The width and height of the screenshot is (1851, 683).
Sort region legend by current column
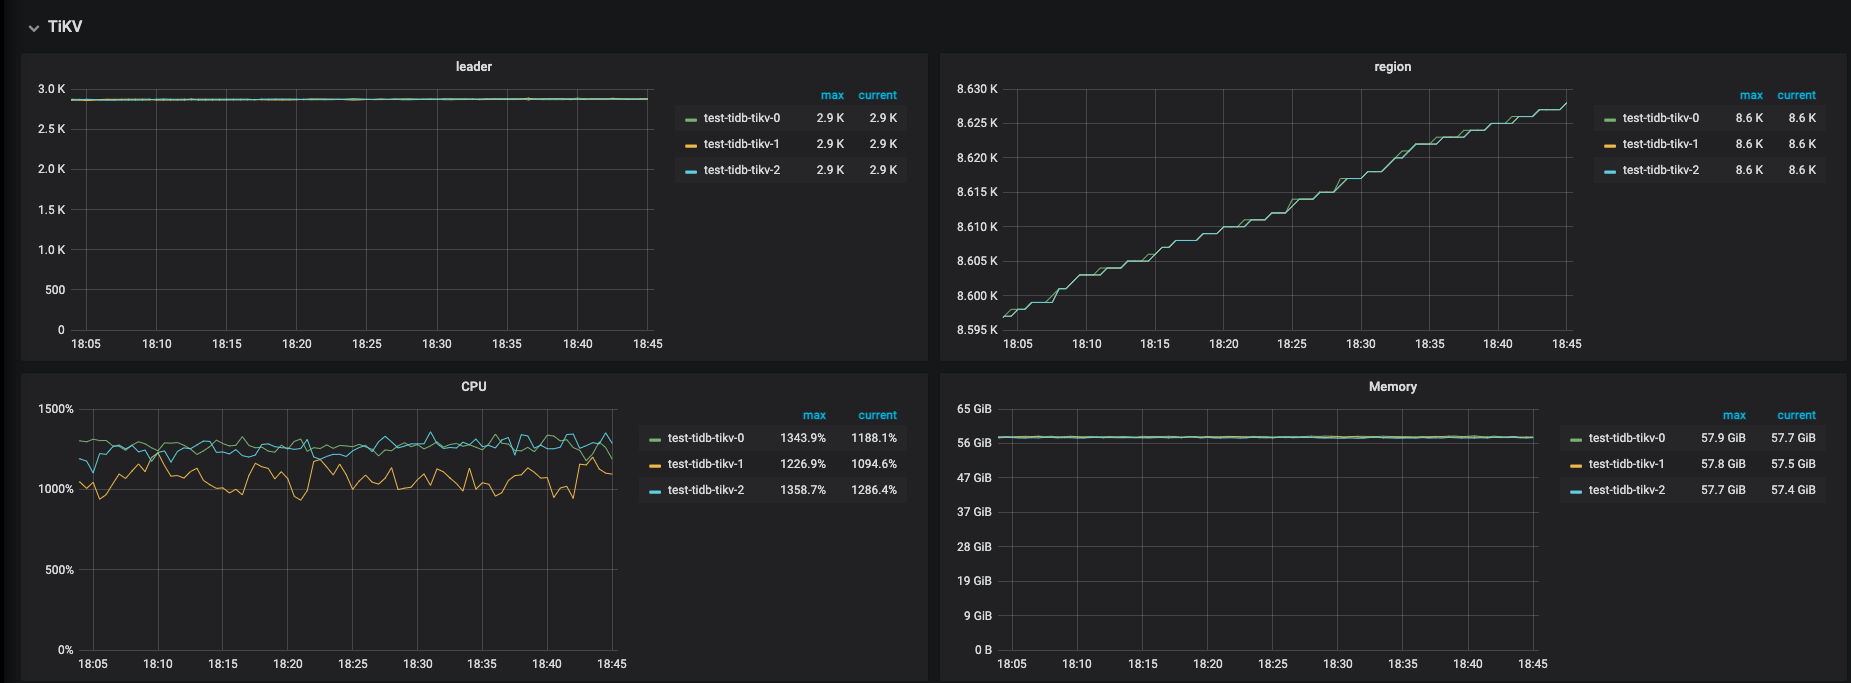pyautogui.click(x=1796, y=96)
